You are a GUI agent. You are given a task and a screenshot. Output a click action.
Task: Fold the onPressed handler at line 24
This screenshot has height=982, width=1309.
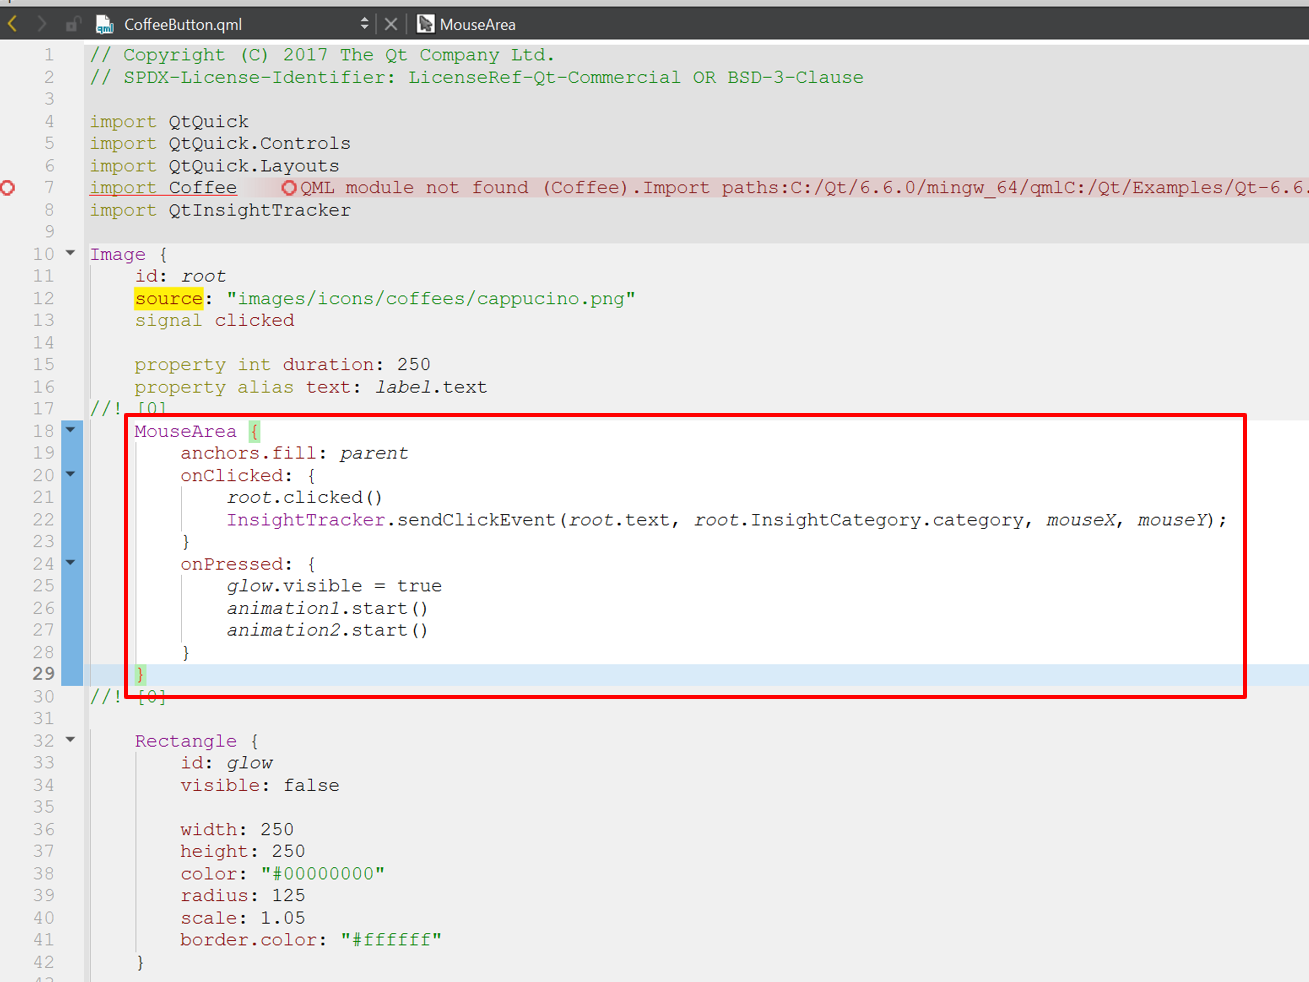[x=71, y=563]
